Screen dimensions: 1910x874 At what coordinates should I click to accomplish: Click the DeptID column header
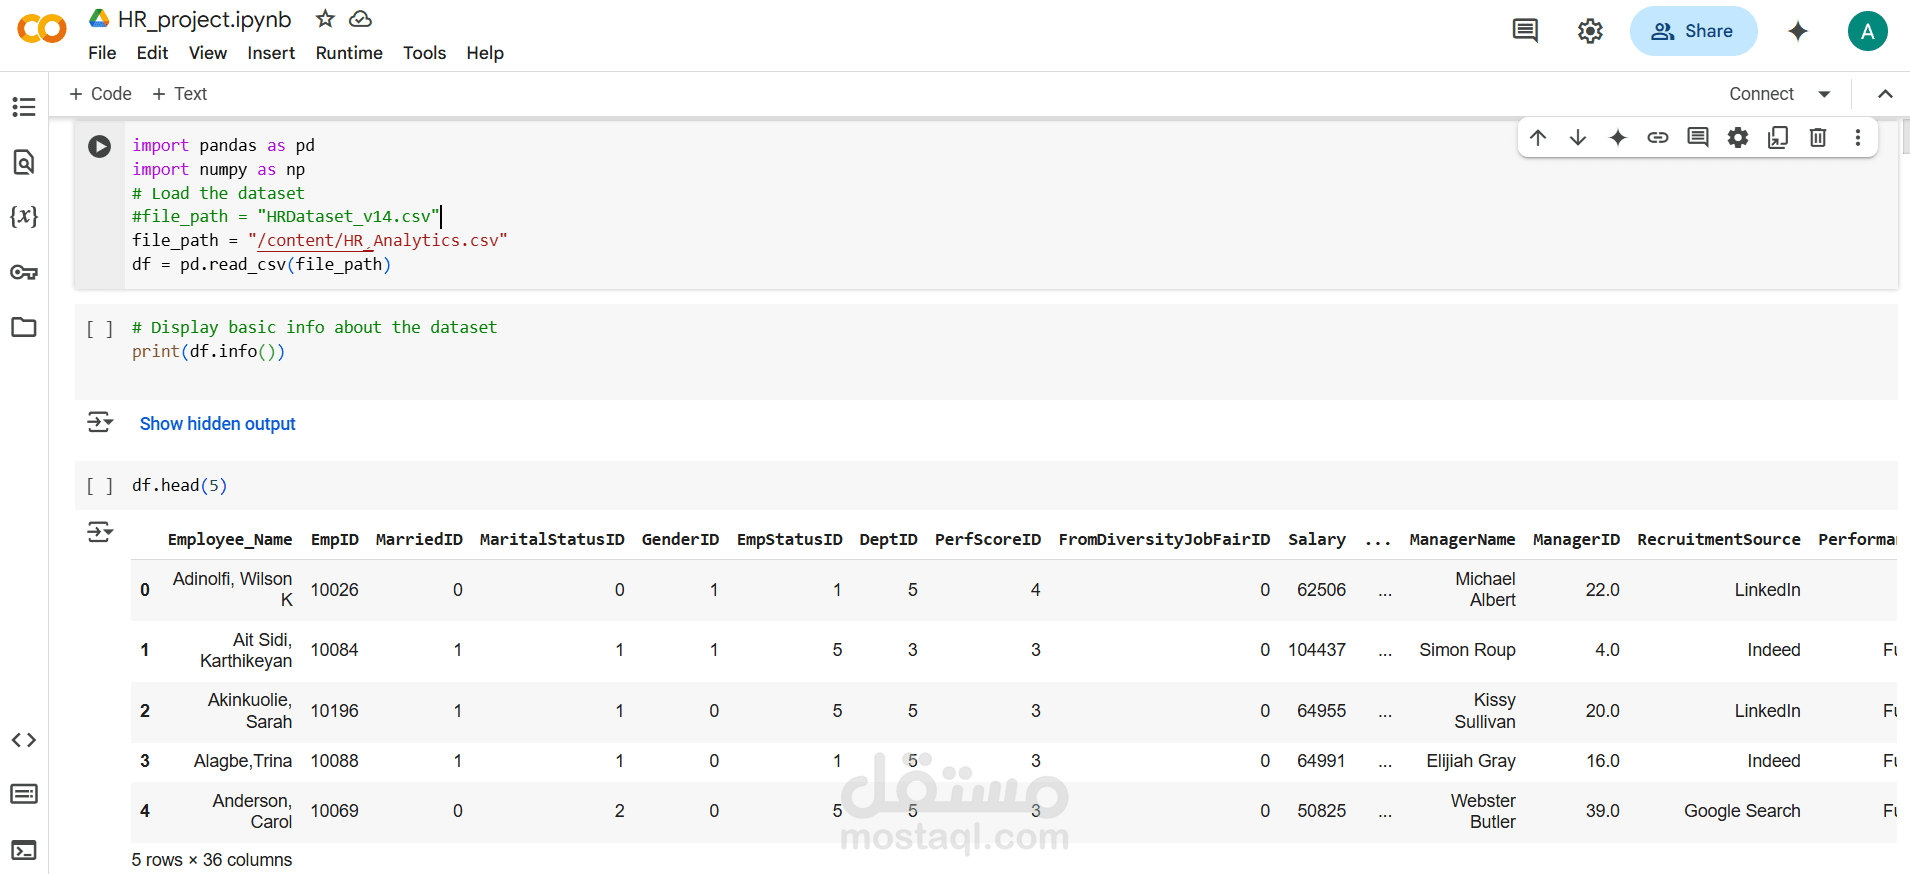tap(888, 540)
